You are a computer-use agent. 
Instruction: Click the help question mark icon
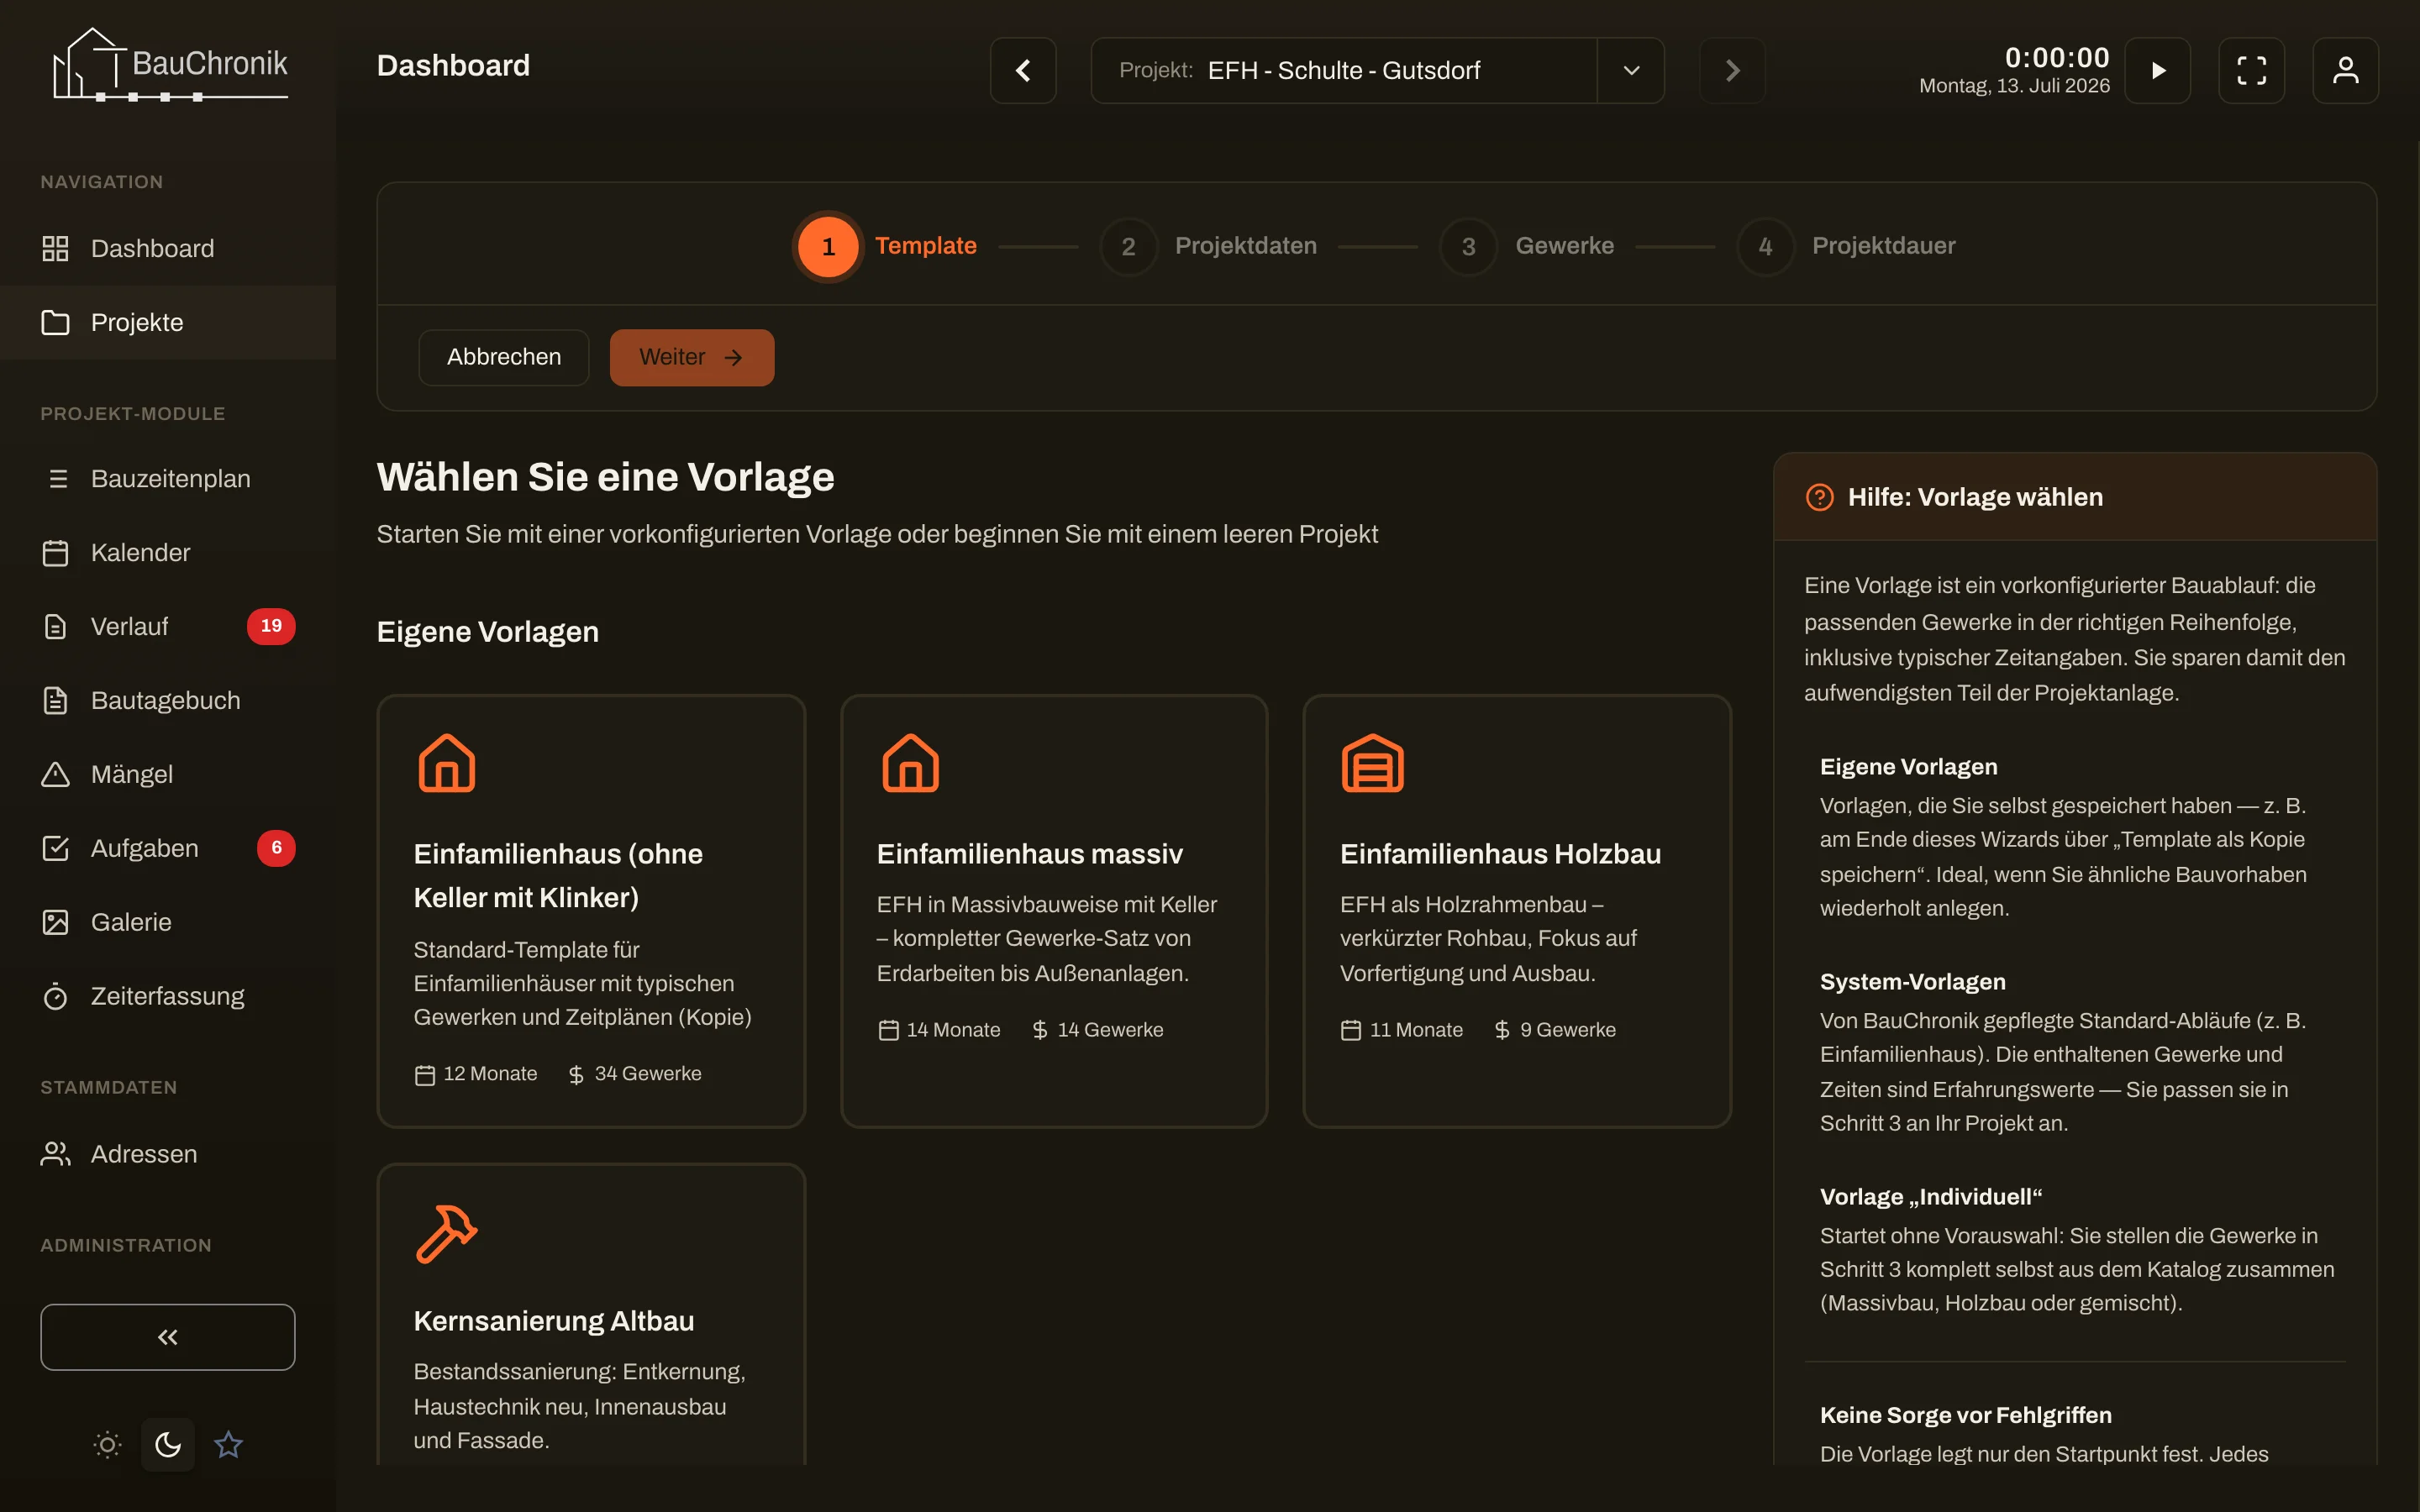tap(1819, 497)
